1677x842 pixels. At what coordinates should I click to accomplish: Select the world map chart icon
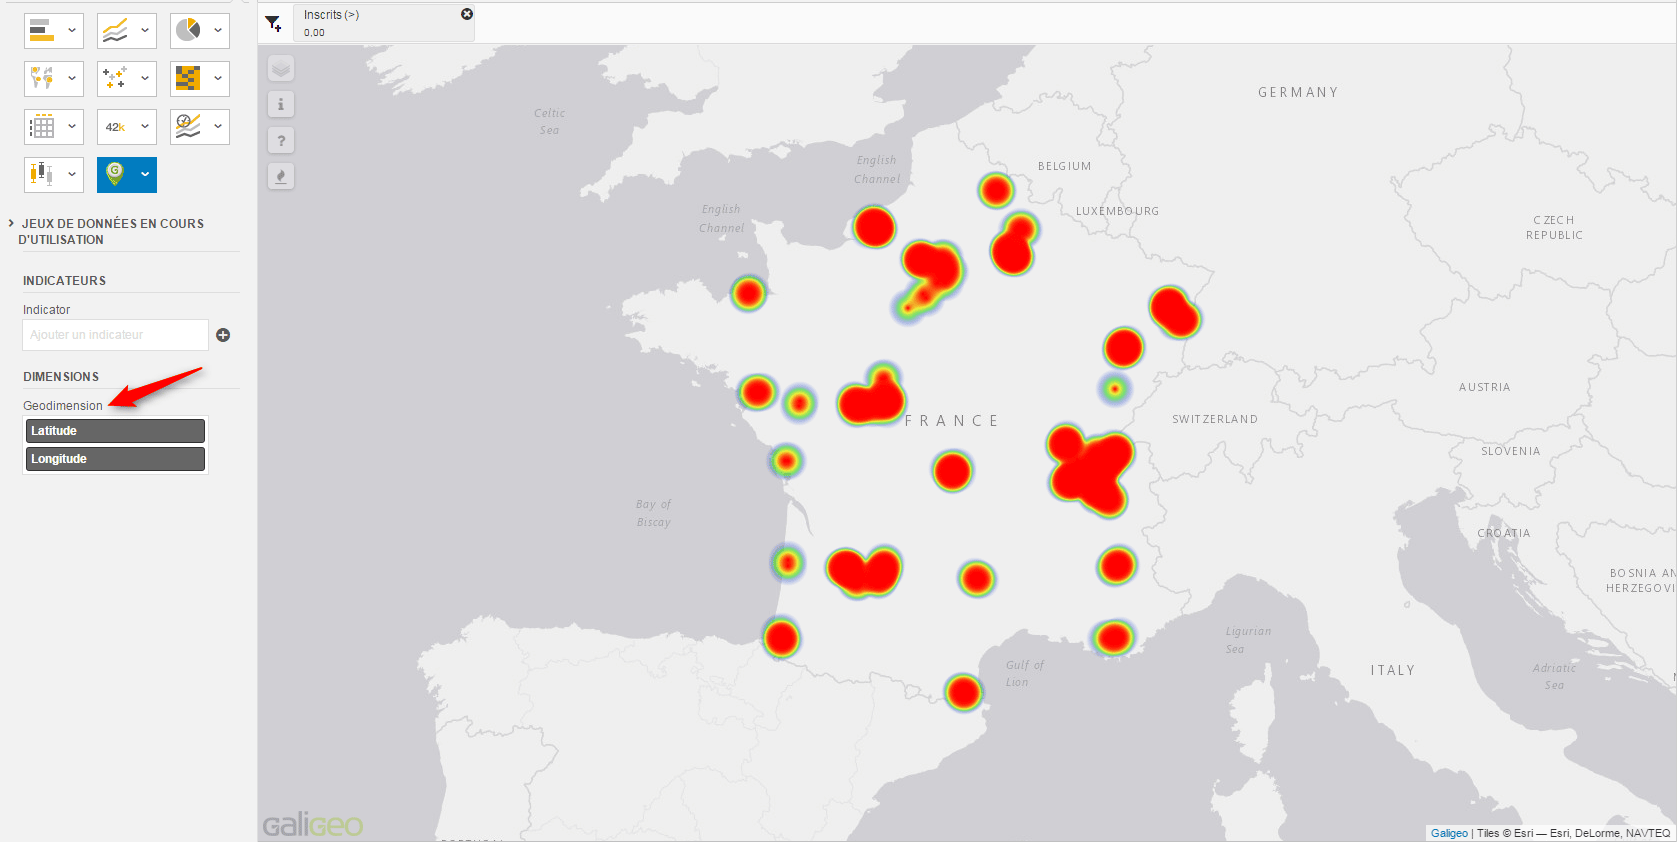[x=42, y=78]
